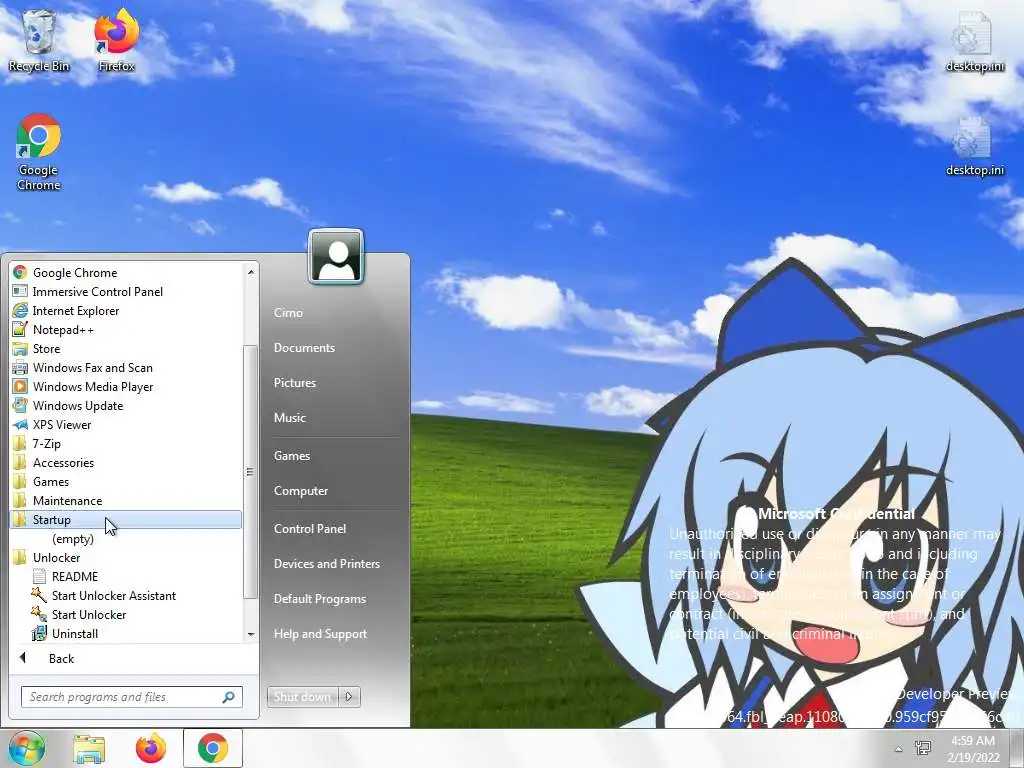Click the Shut down button
Image resolution: width=1024 pixels, height=768 pixels.
tap(302, 696)
